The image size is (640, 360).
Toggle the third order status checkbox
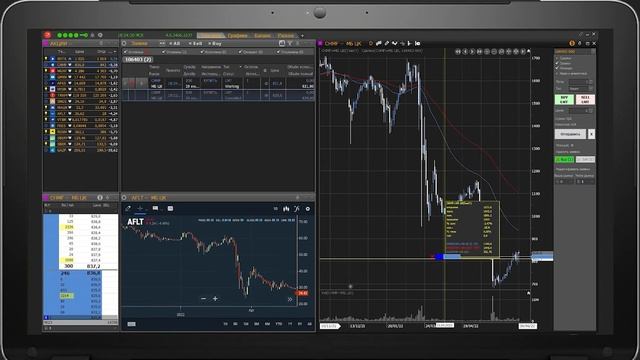202,52
